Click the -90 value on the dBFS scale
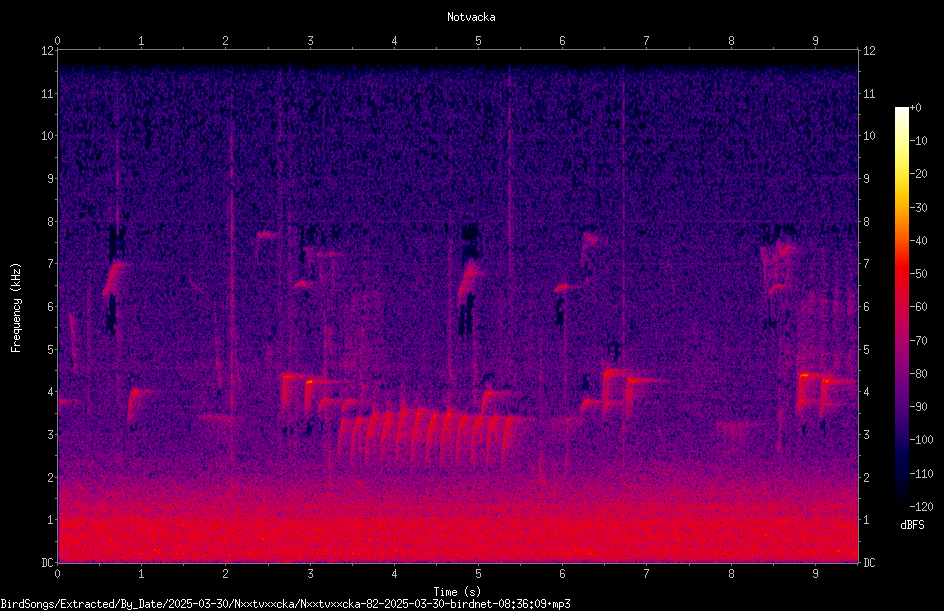The image size is (944, 611). point(918,407)
